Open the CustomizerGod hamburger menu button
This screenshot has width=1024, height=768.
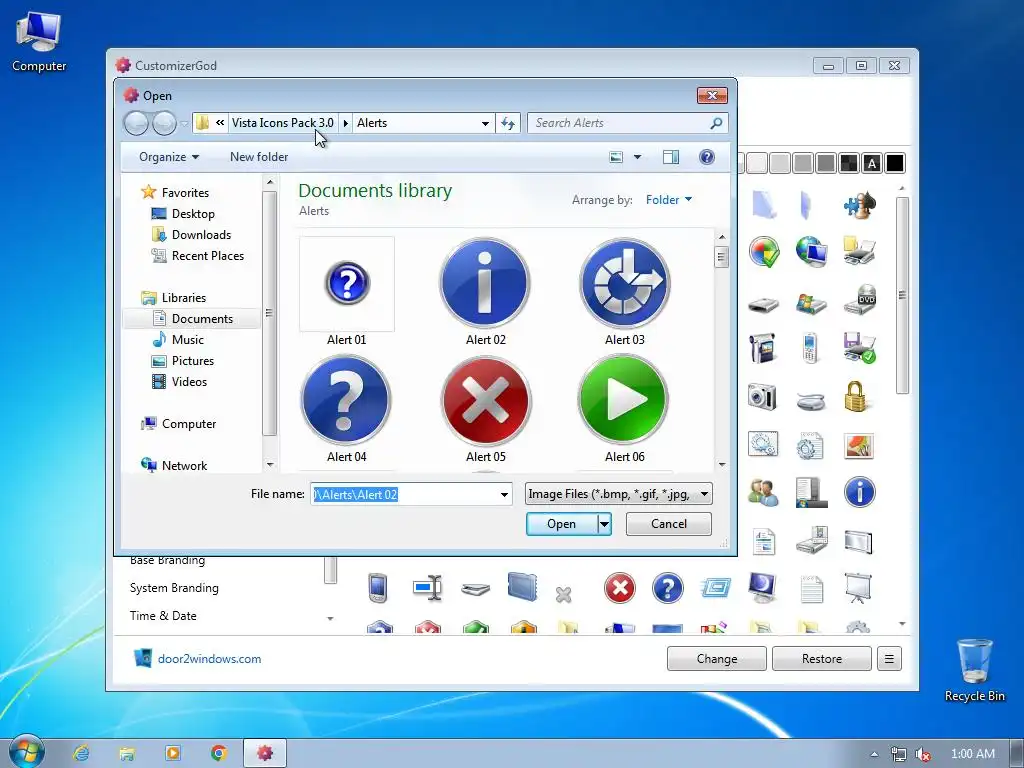point(889,659)
